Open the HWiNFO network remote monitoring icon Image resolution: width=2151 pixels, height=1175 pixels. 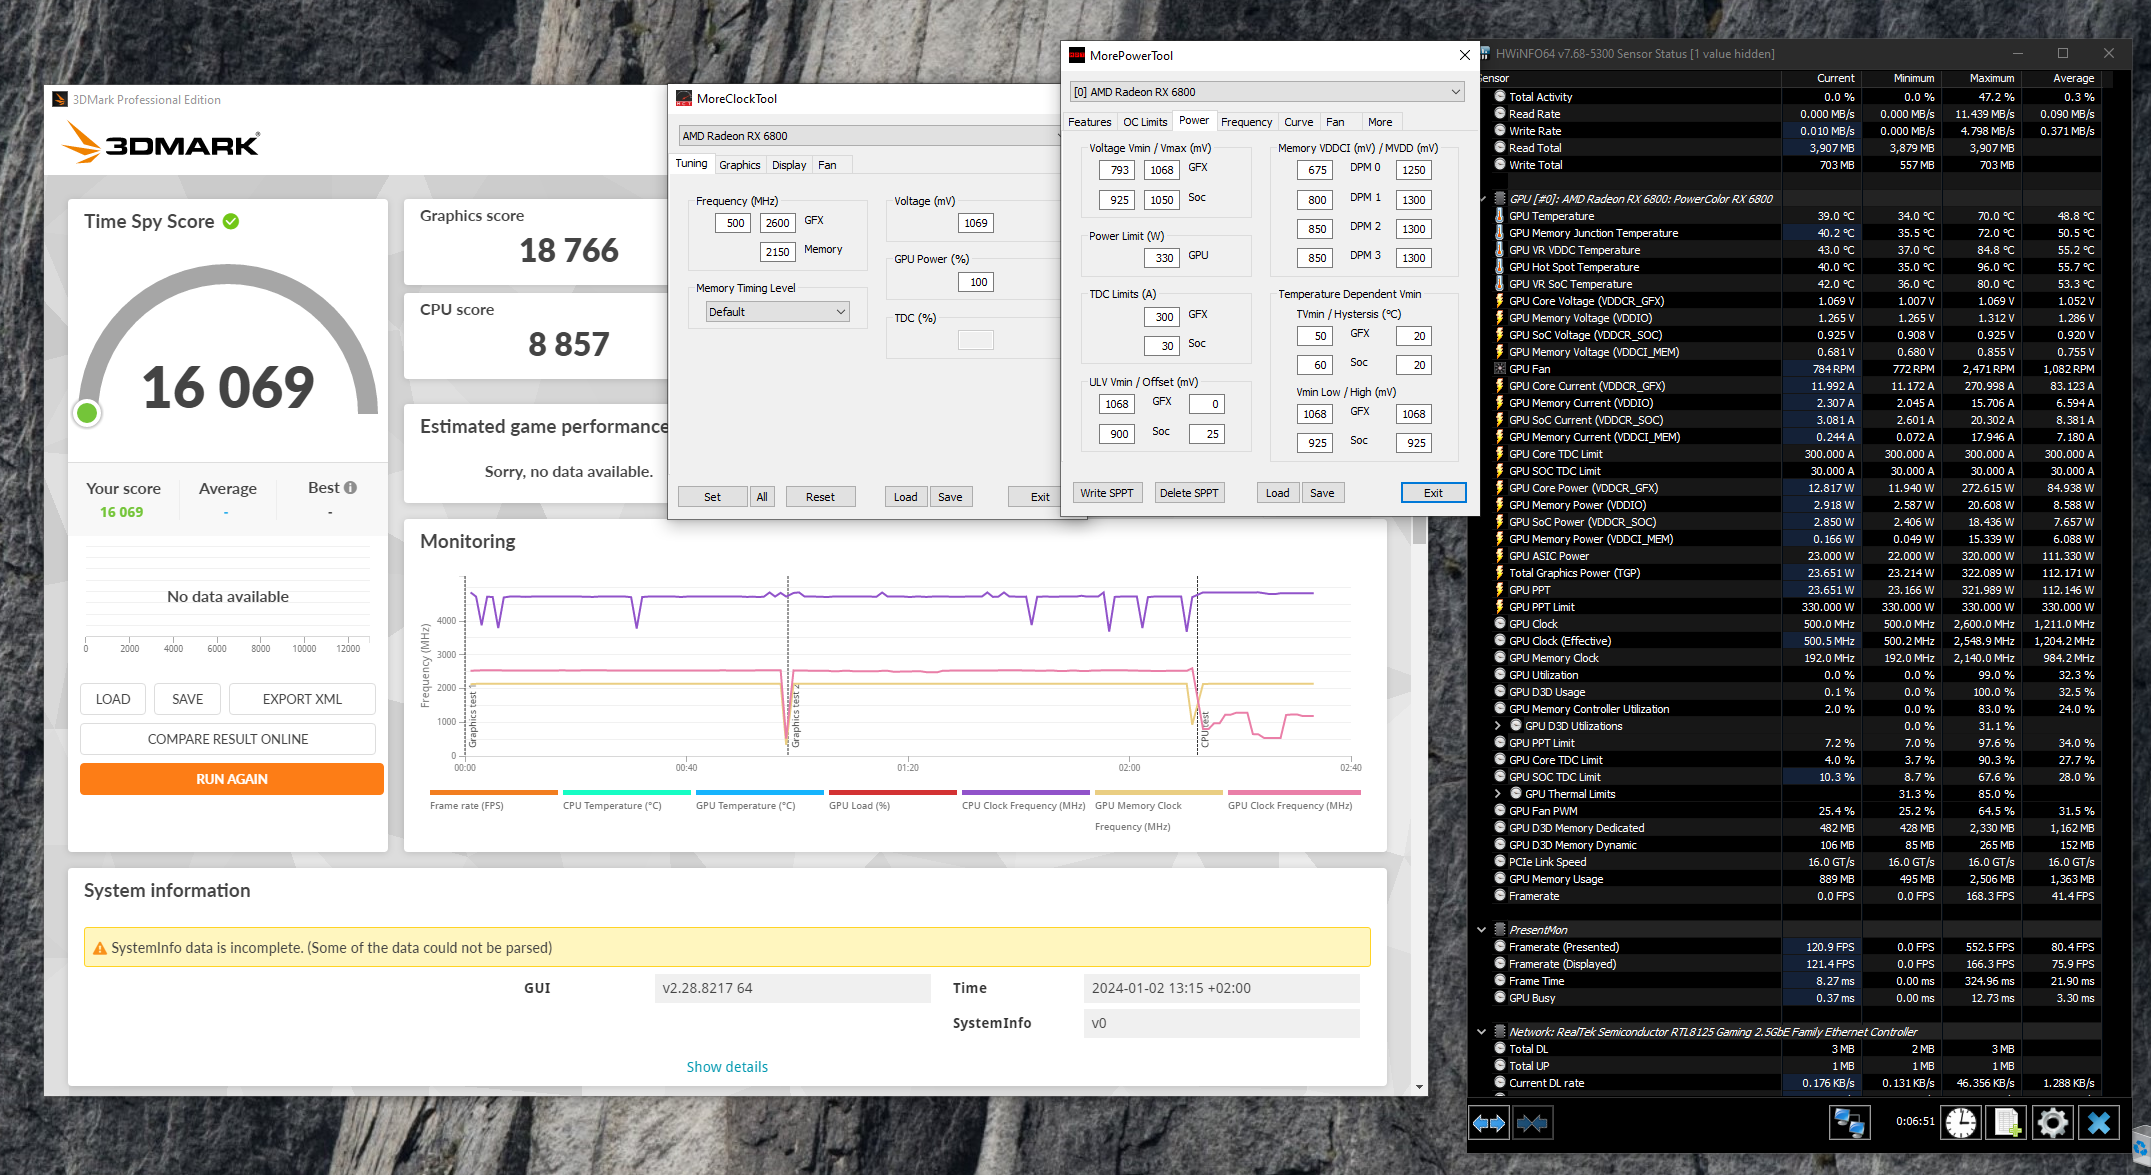[x=1849, y=1123]
